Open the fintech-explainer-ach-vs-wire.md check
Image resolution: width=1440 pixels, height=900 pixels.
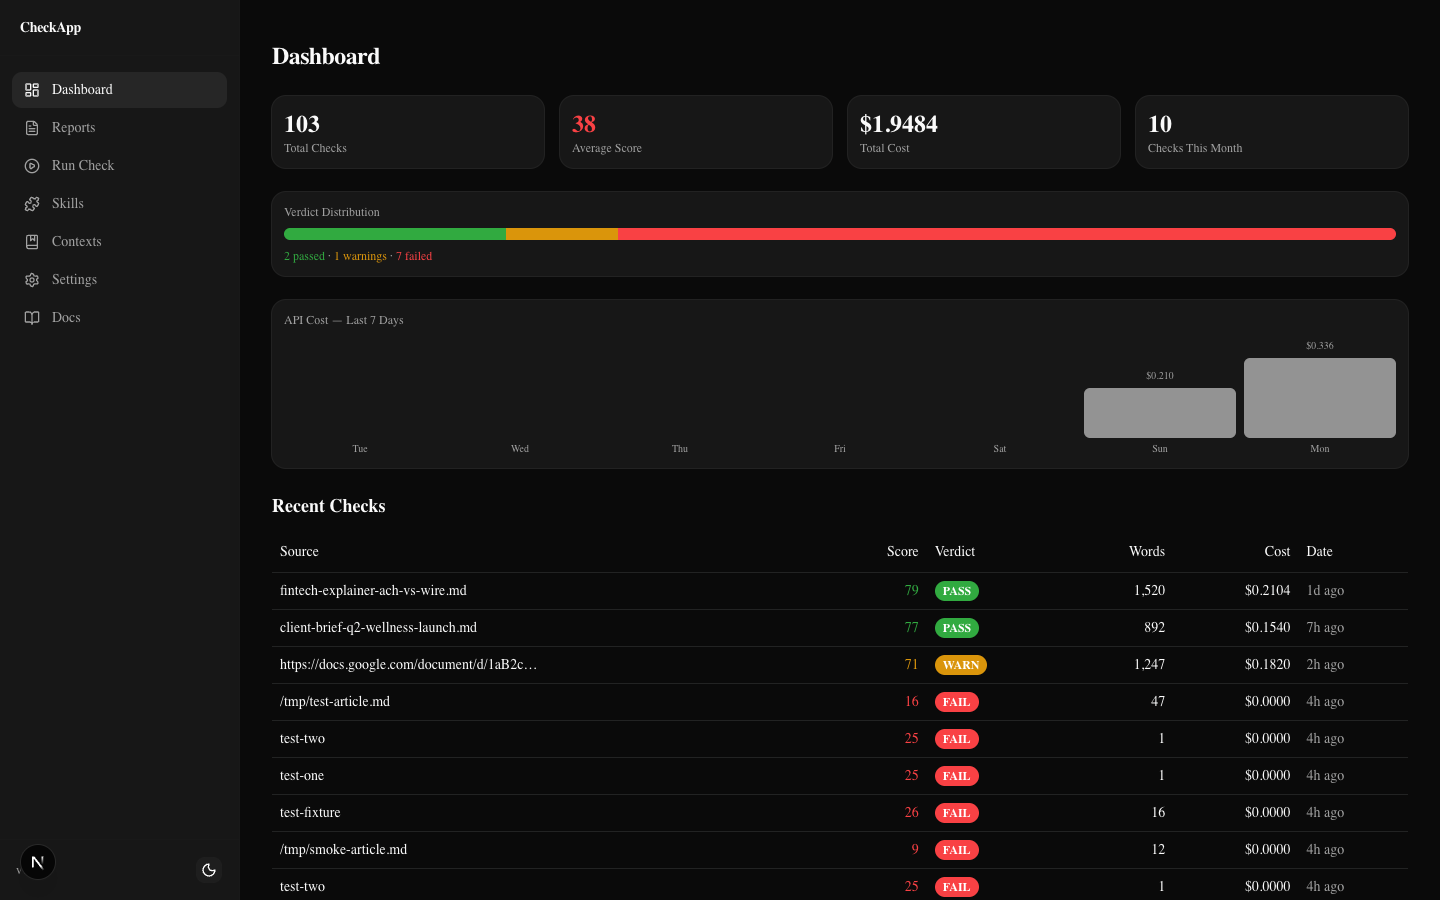tap(373, 591)
